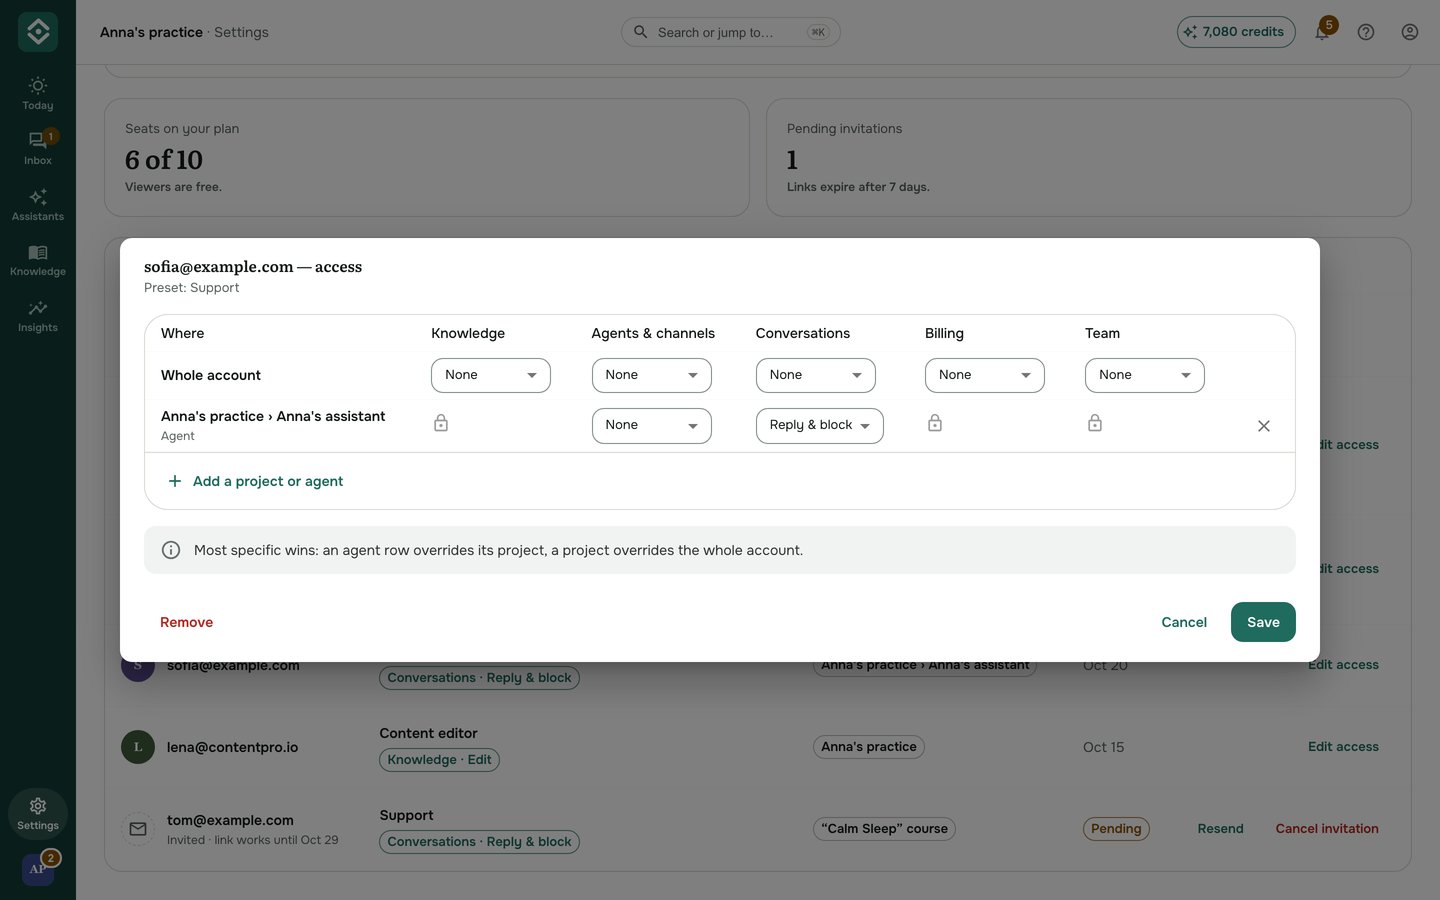
Task: Open Whole account Billing dropdown
Action: [x=985, y=375]
